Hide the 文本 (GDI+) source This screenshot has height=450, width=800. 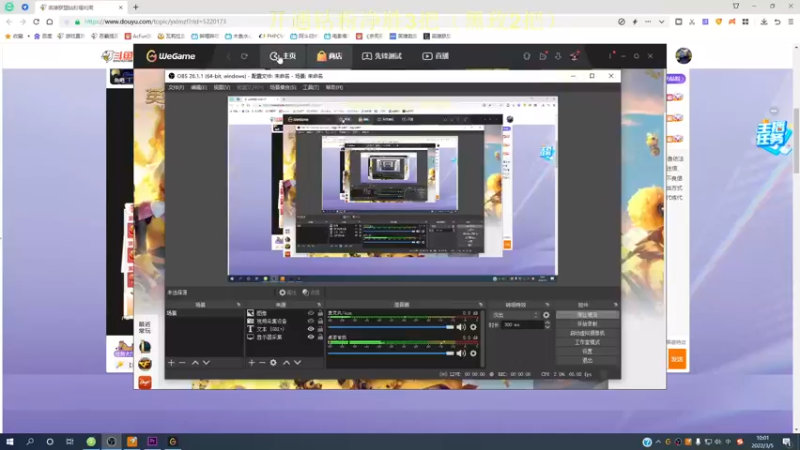tap(311, 329)
